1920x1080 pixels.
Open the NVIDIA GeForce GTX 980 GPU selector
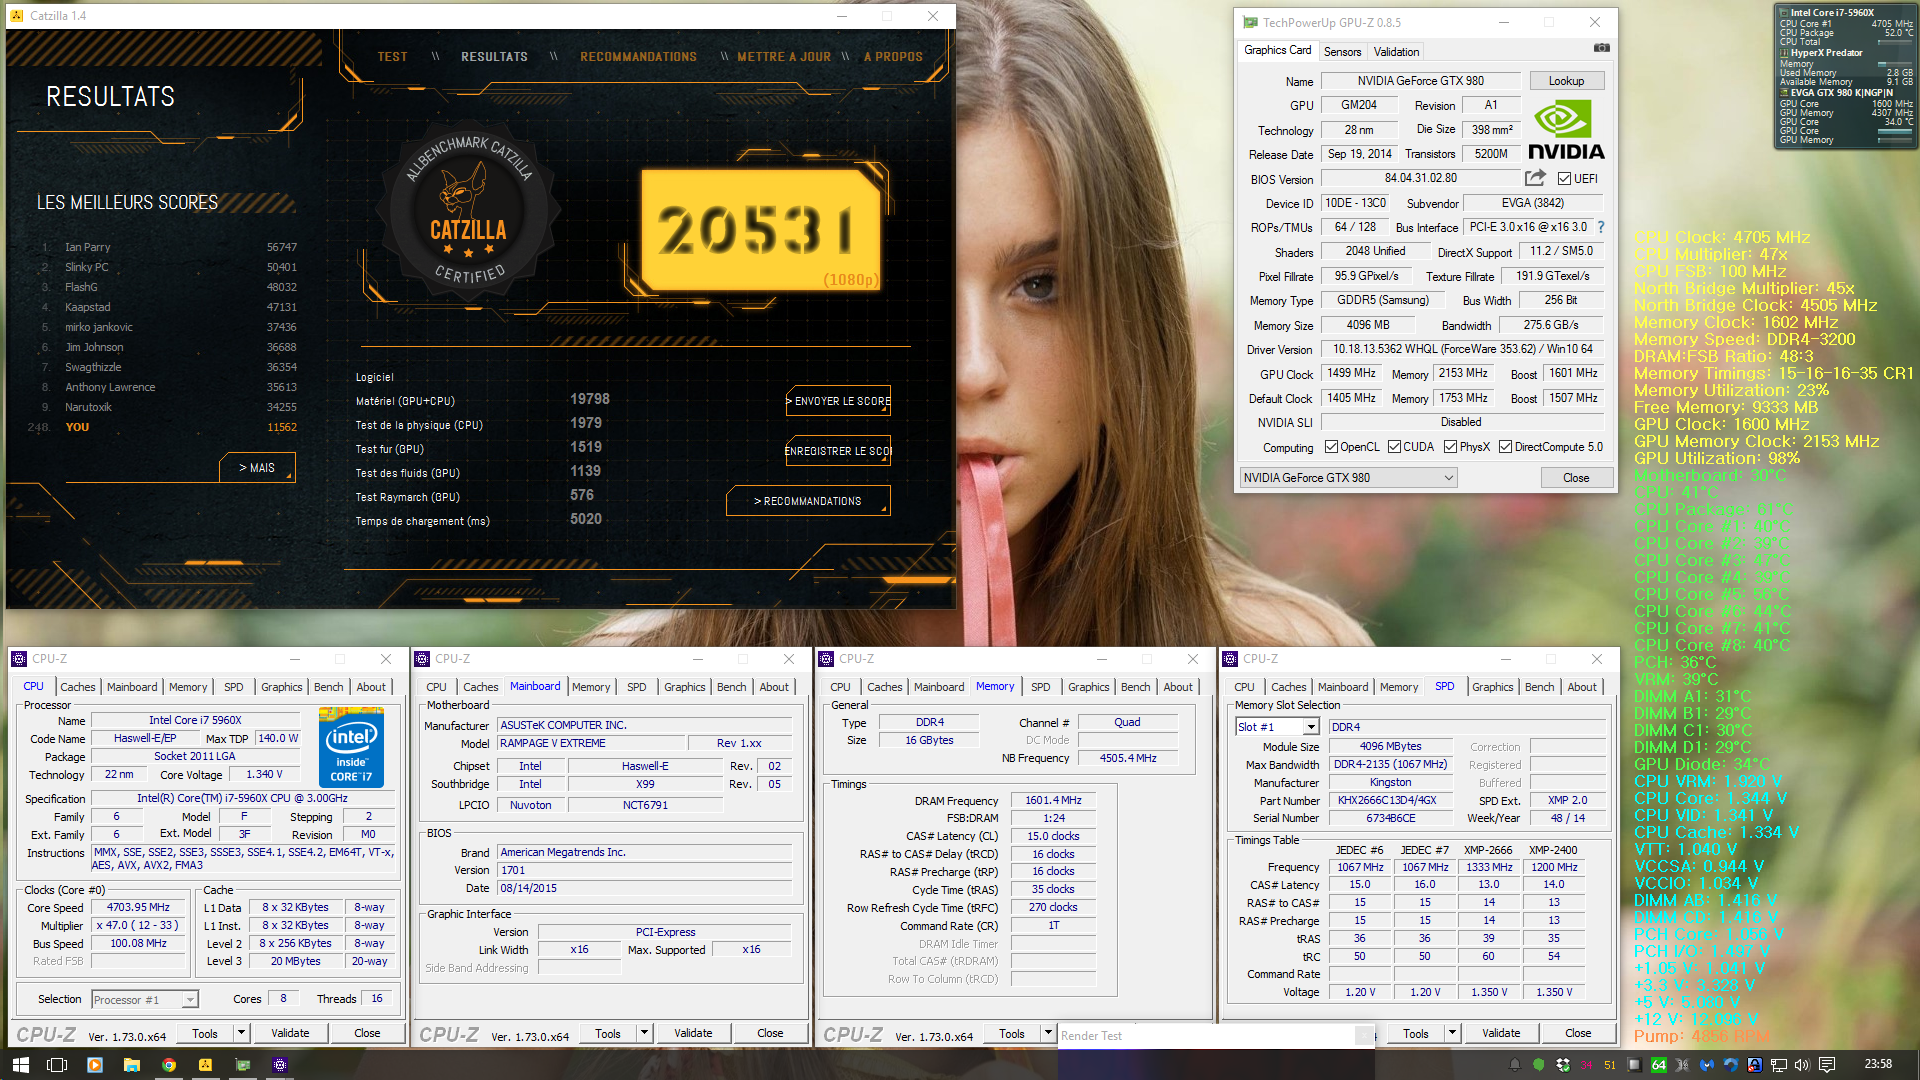click(x=1348, y=478)
